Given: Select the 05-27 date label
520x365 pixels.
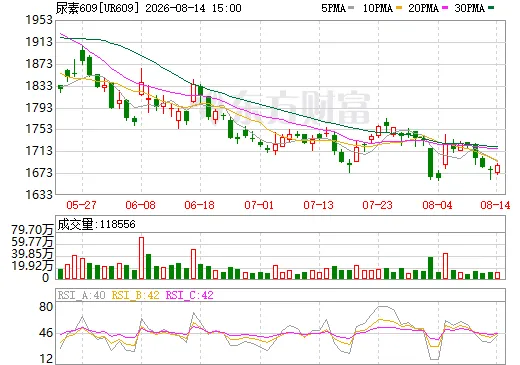Looking at the screenshot, I should pos(81,205).
